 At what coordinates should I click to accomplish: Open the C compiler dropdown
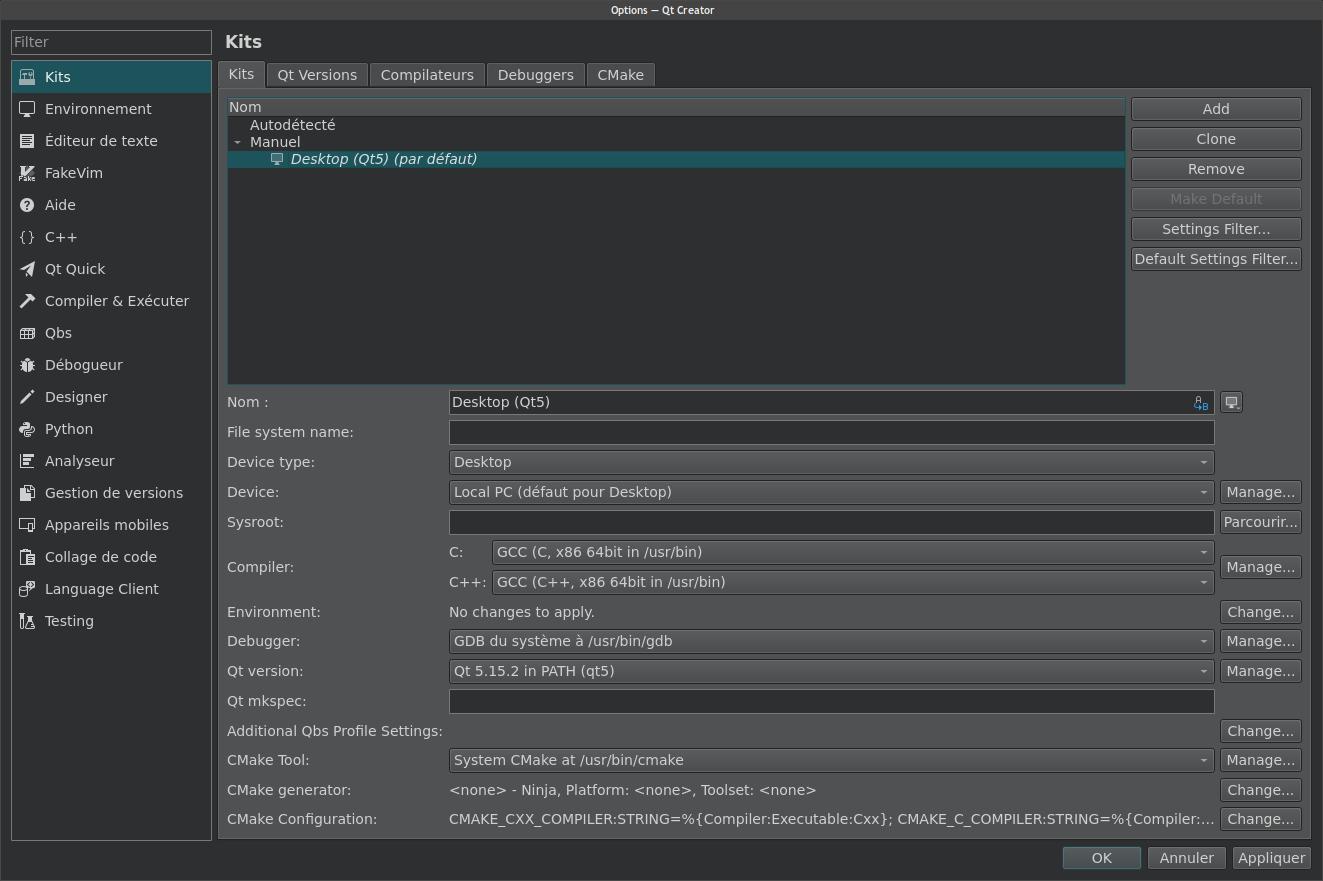(852, 552)
